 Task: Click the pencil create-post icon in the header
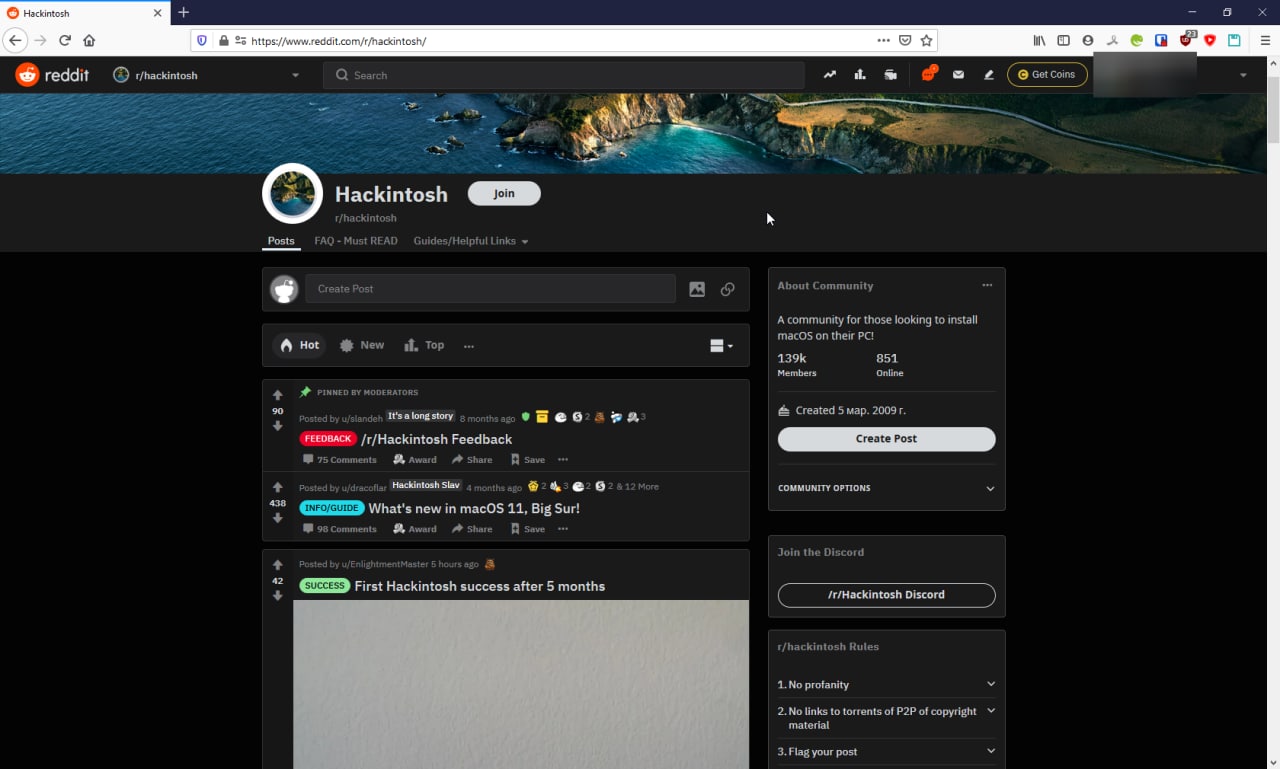(989, 75)
